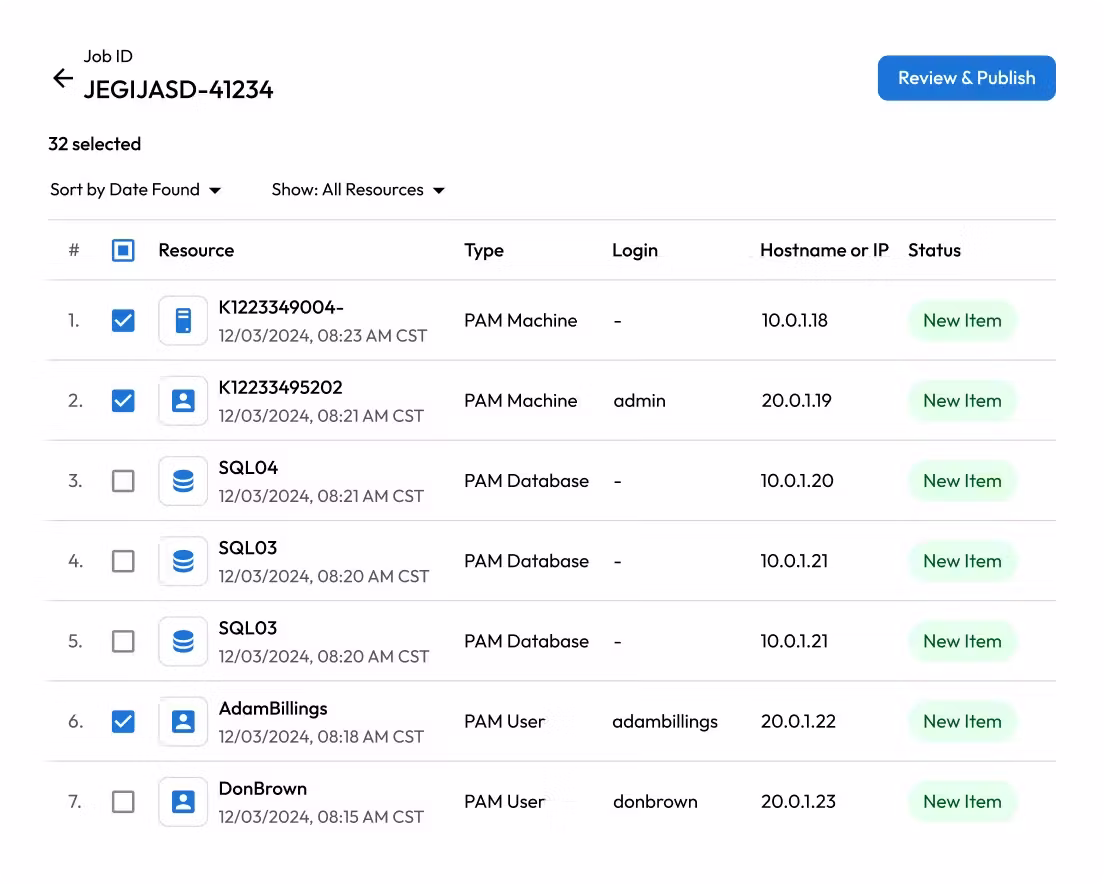This screenshot has height=884, width=1104.
Task: Click the database icon for SQL04
Action: [183, 481]
